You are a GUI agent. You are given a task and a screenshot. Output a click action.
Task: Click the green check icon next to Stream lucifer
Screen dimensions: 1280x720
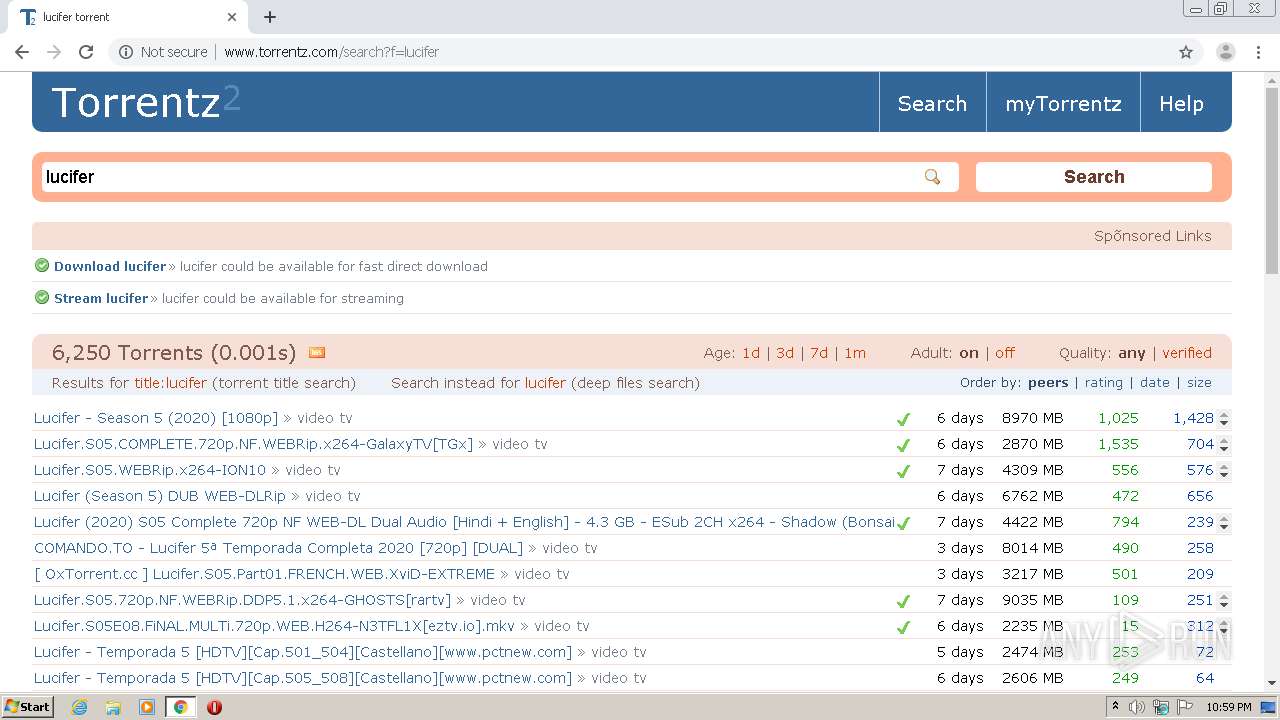[42, 297]
